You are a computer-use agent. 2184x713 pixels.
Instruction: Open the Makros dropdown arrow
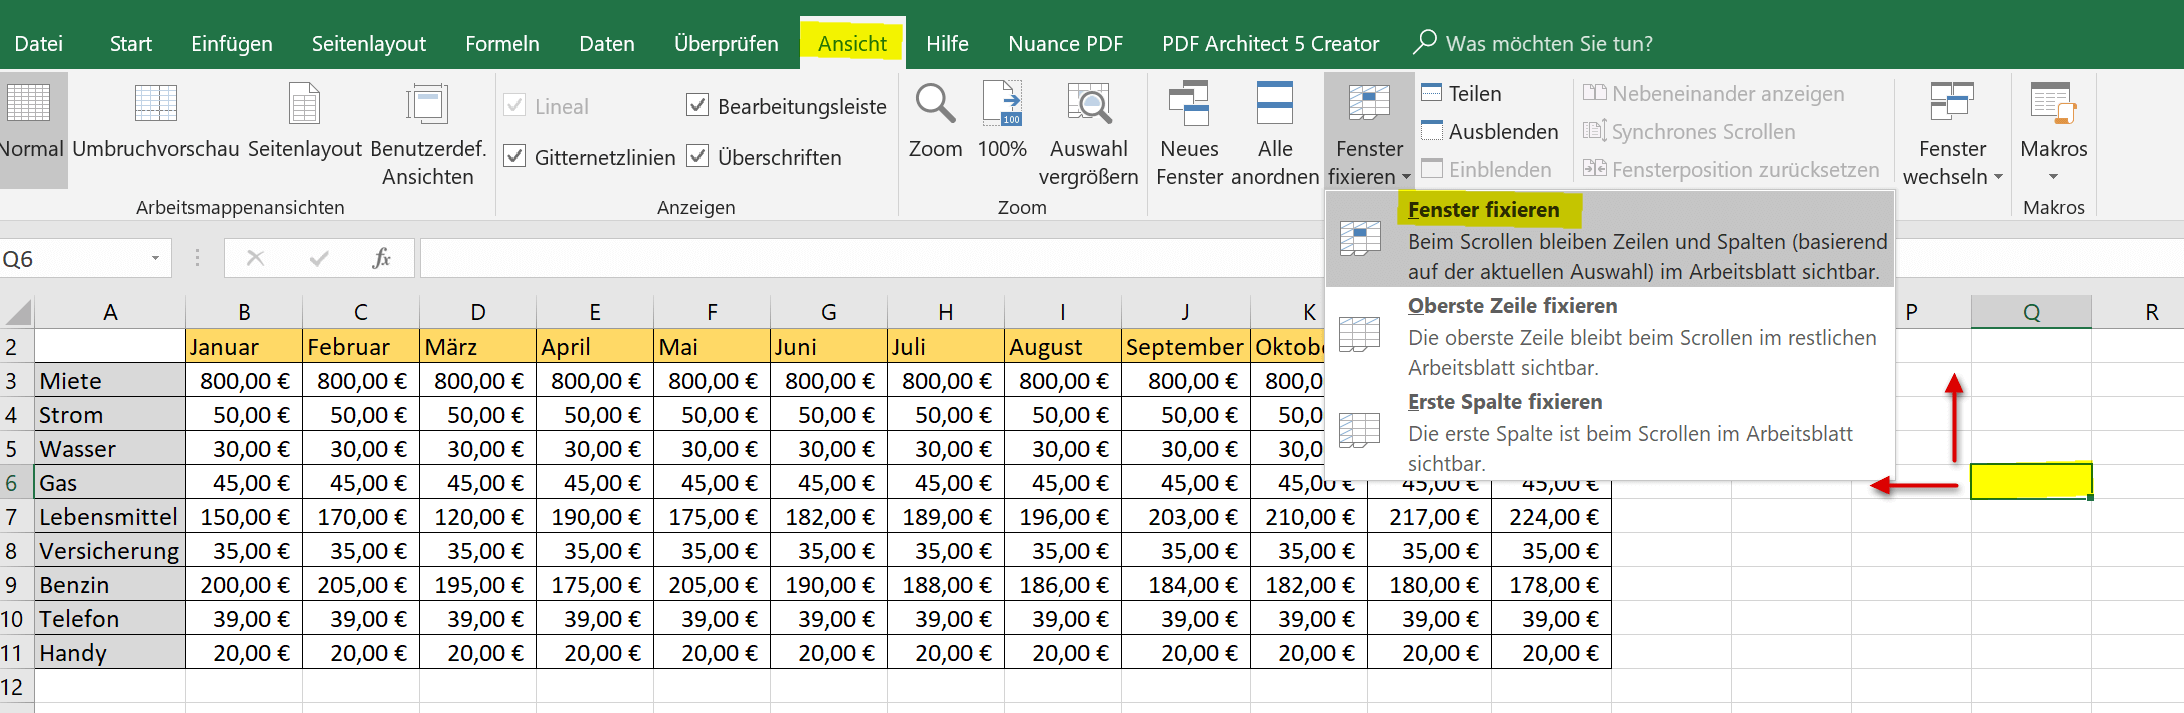click(x=2054, y=177)
